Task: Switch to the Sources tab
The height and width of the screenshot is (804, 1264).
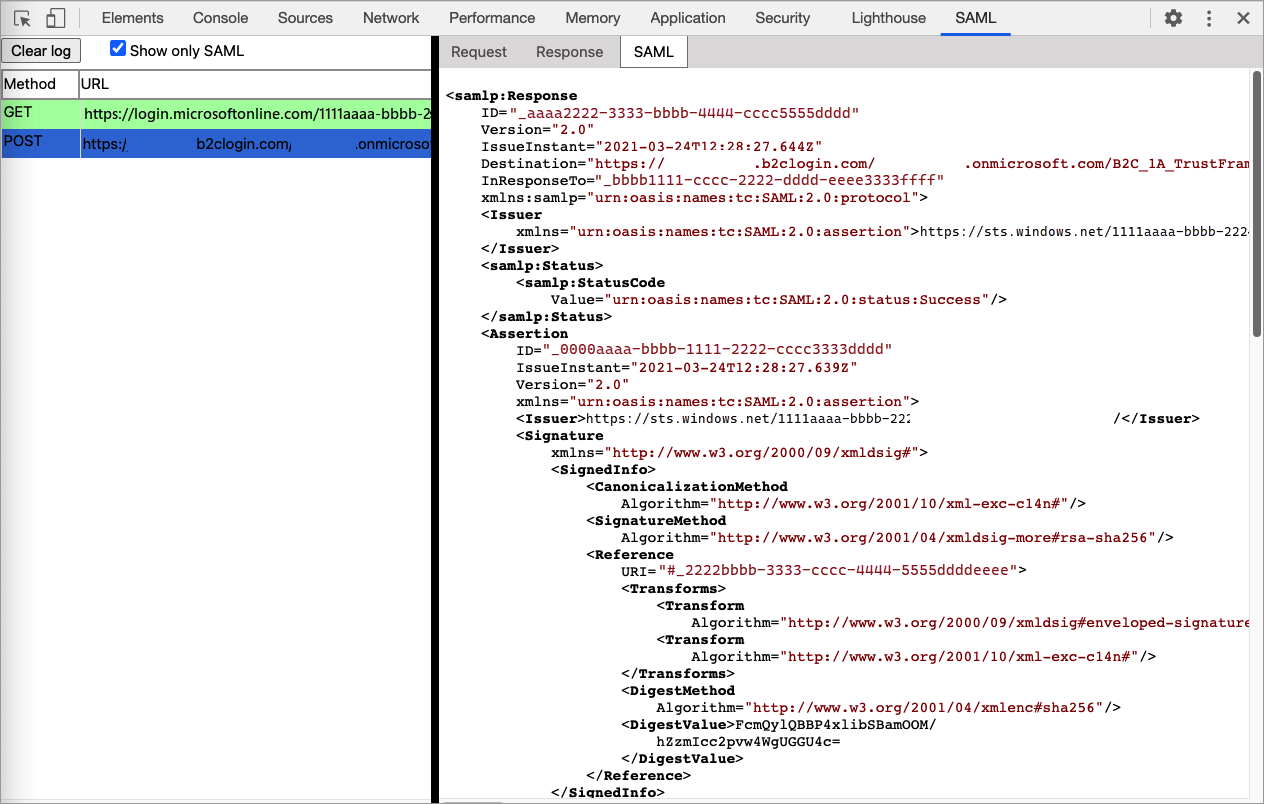Action: 305,17
